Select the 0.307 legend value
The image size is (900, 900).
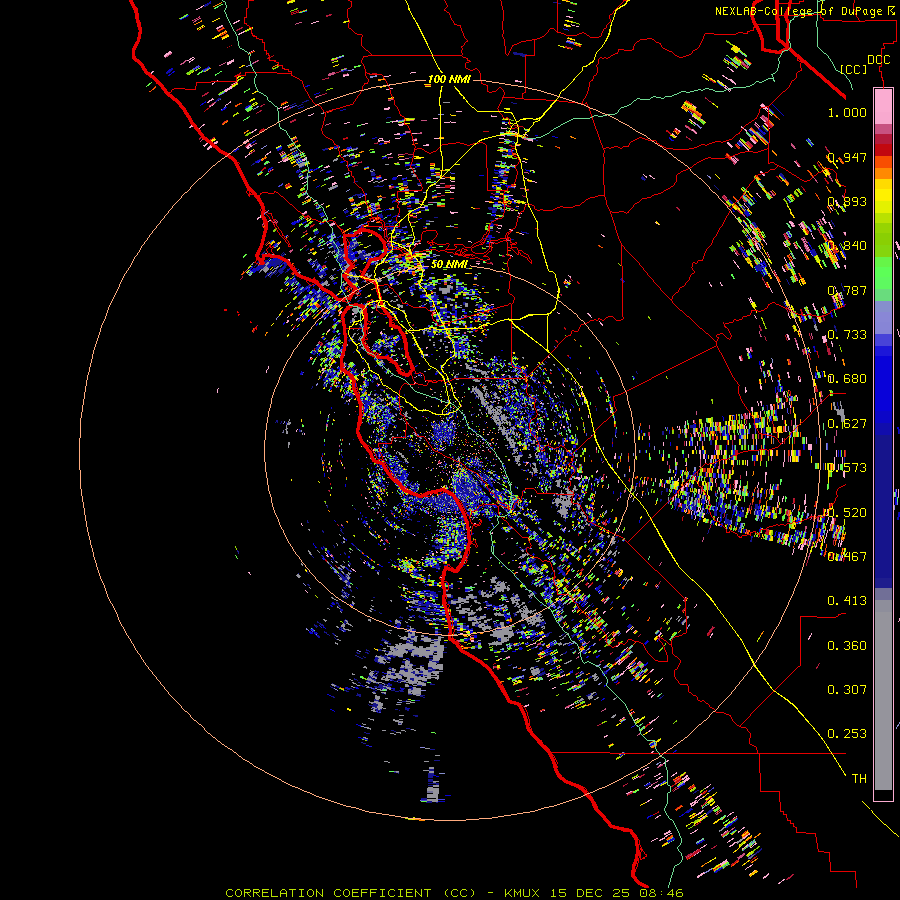pyautogui.click(x=847, y=690)
